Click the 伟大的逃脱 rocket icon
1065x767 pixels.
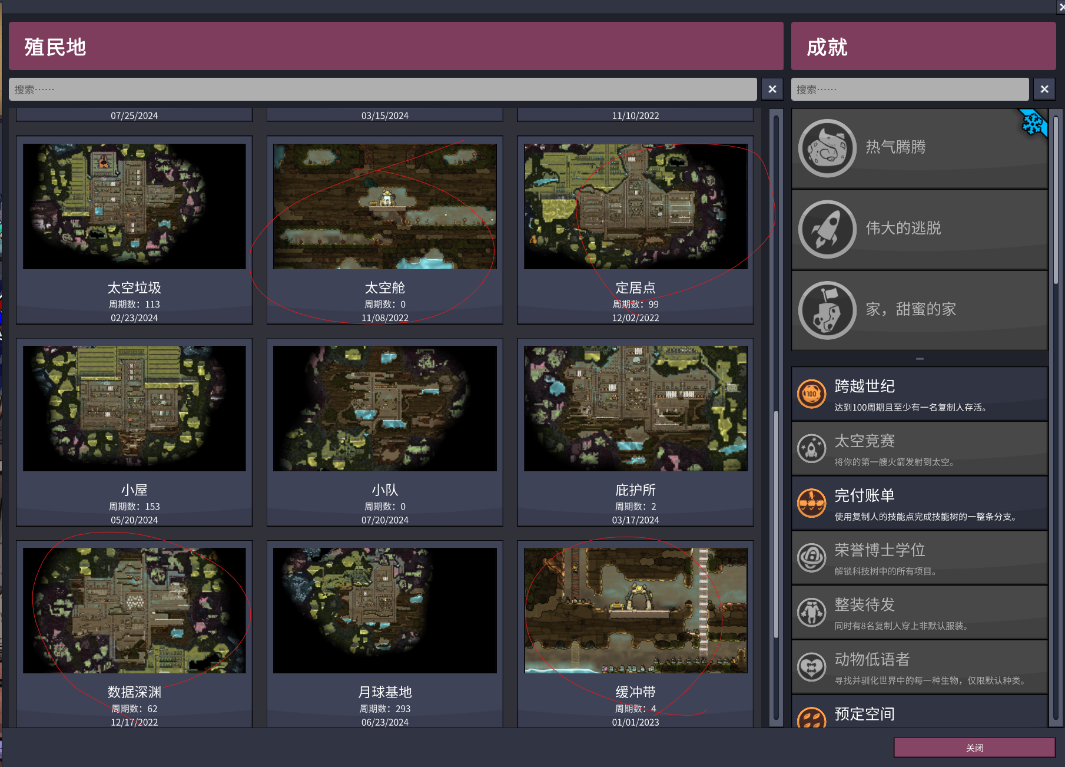pyautogui.click(x=827, y=229)
